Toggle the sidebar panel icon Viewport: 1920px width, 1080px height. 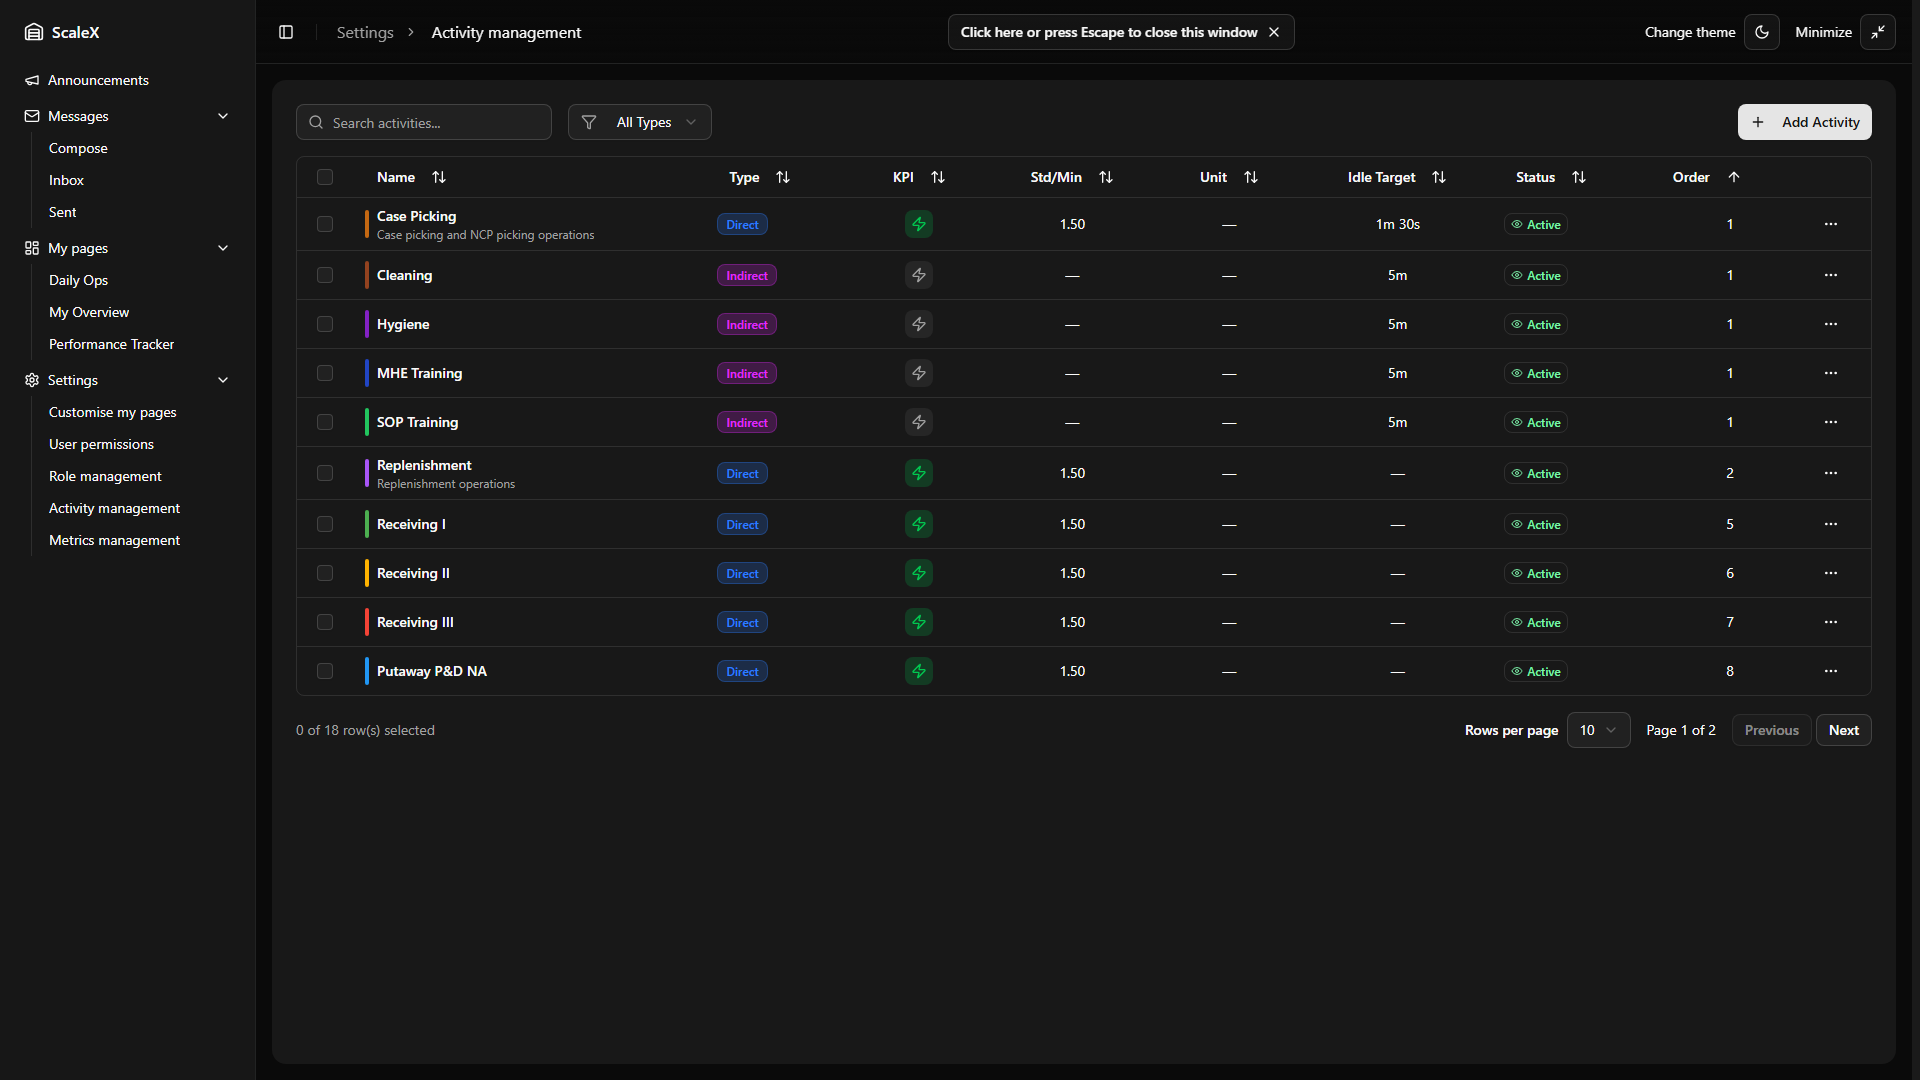[x=286, y=32]
